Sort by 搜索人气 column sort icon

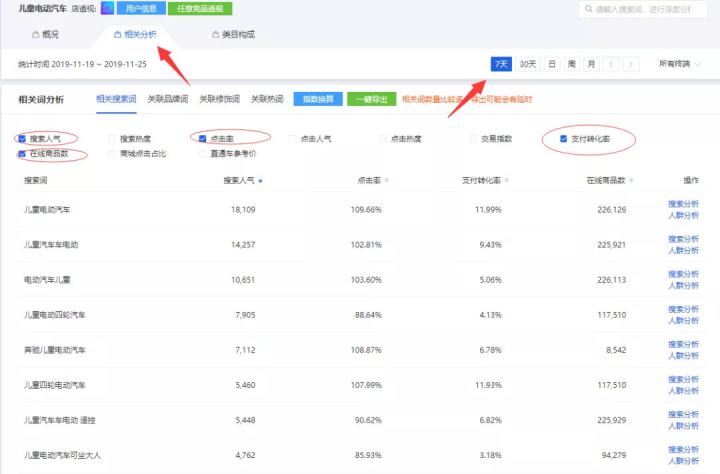tap(261, 181)
